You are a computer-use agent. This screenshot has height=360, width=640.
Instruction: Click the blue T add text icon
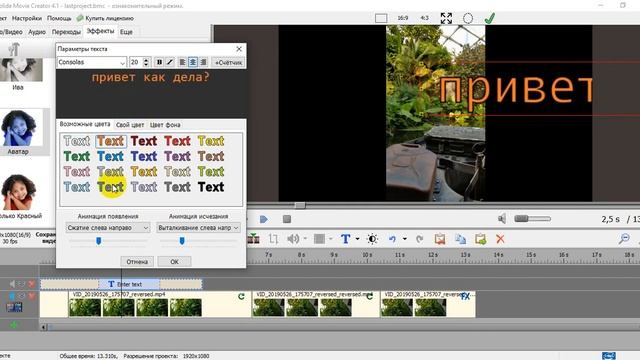coord(346,239)
